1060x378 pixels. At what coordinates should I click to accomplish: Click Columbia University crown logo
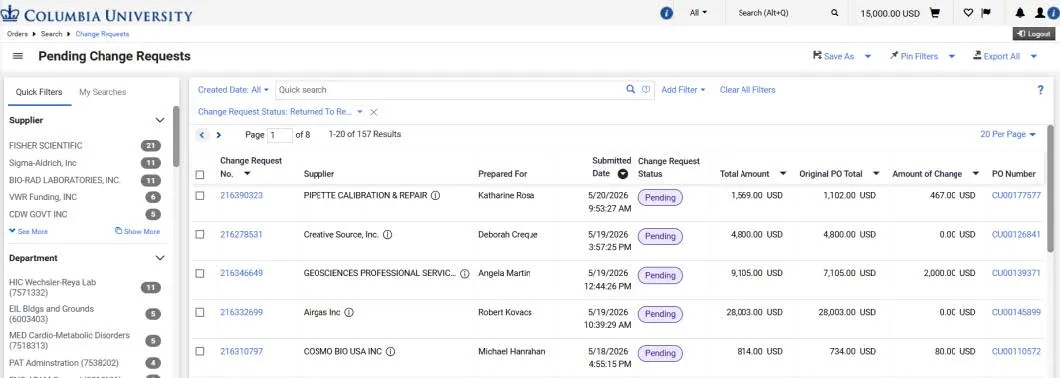point(11,14)
